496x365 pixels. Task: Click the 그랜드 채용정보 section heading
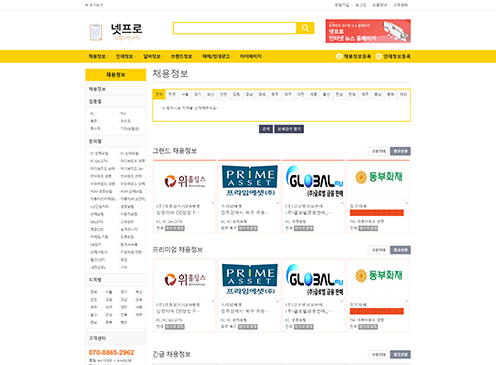(175, 151)
